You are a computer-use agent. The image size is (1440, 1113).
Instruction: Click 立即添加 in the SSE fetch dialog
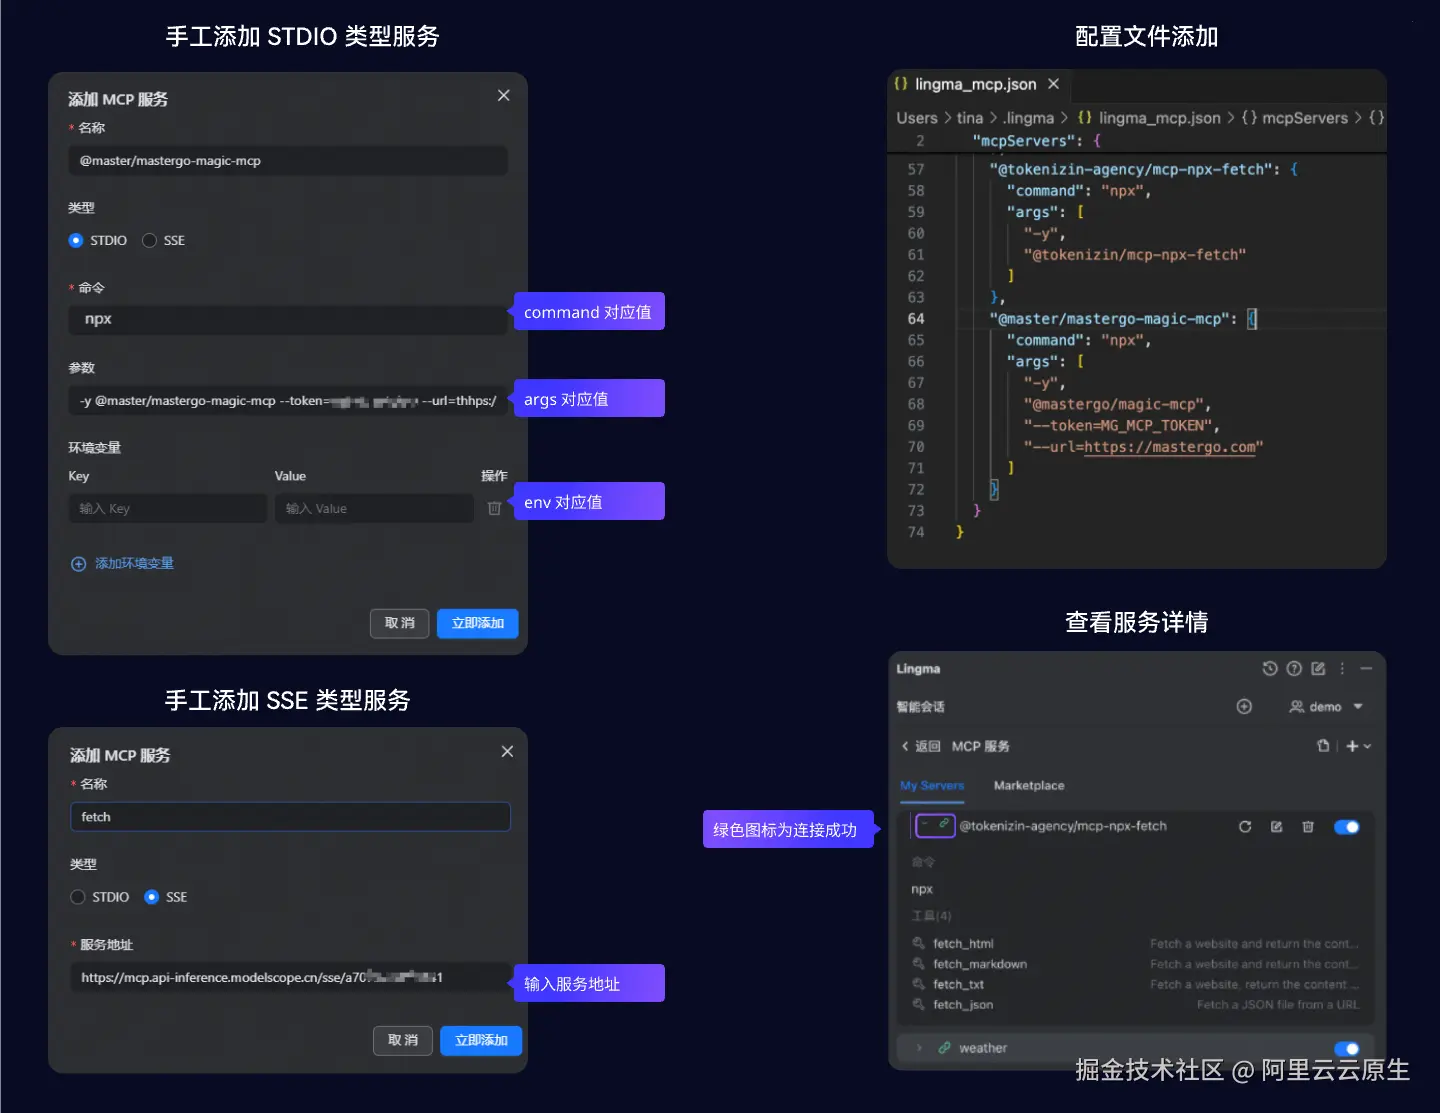[x=481, y=1040]
